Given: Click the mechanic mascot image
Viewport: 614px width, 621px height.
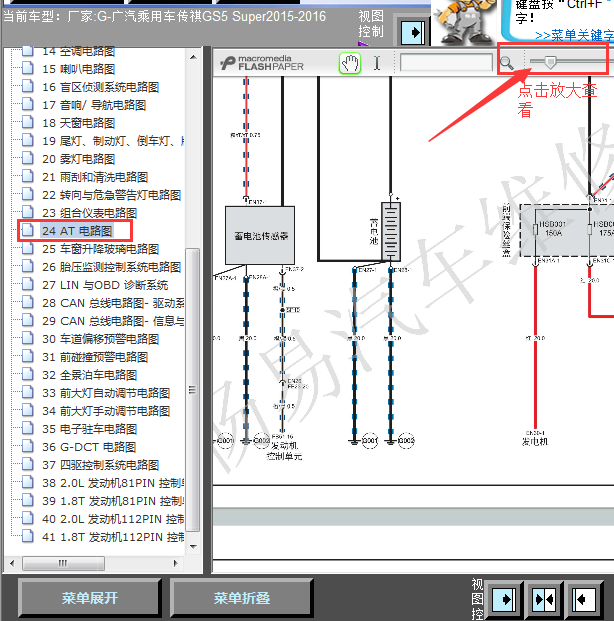Looking at the screenshot, I should click(x=463, y=22).
